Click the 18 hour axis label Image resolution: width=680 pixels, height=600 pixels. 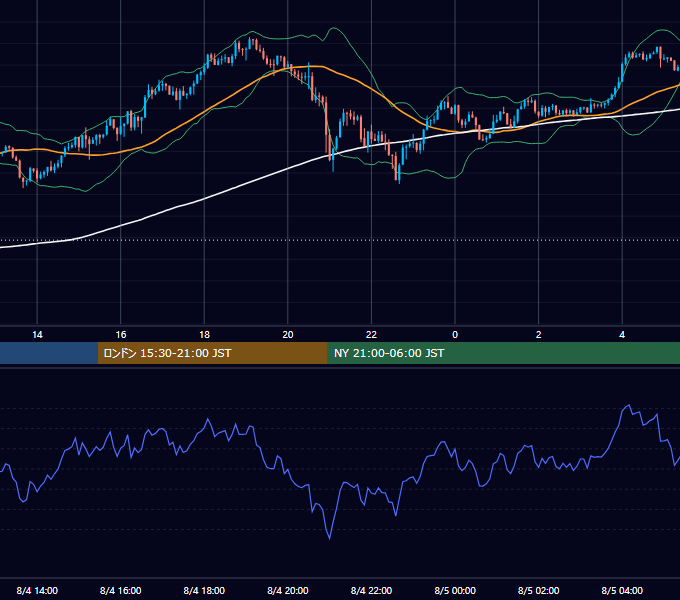(x=204, y=335)
